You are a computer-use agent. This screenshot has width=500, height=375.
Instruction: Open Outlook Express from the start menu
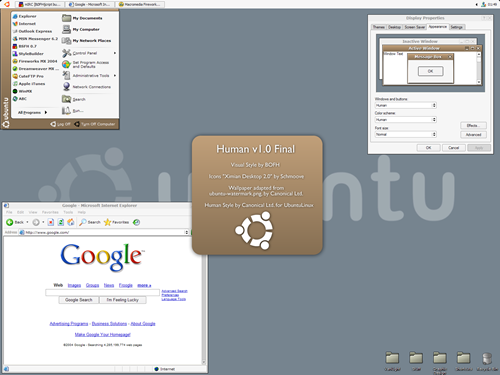[32, 31]
